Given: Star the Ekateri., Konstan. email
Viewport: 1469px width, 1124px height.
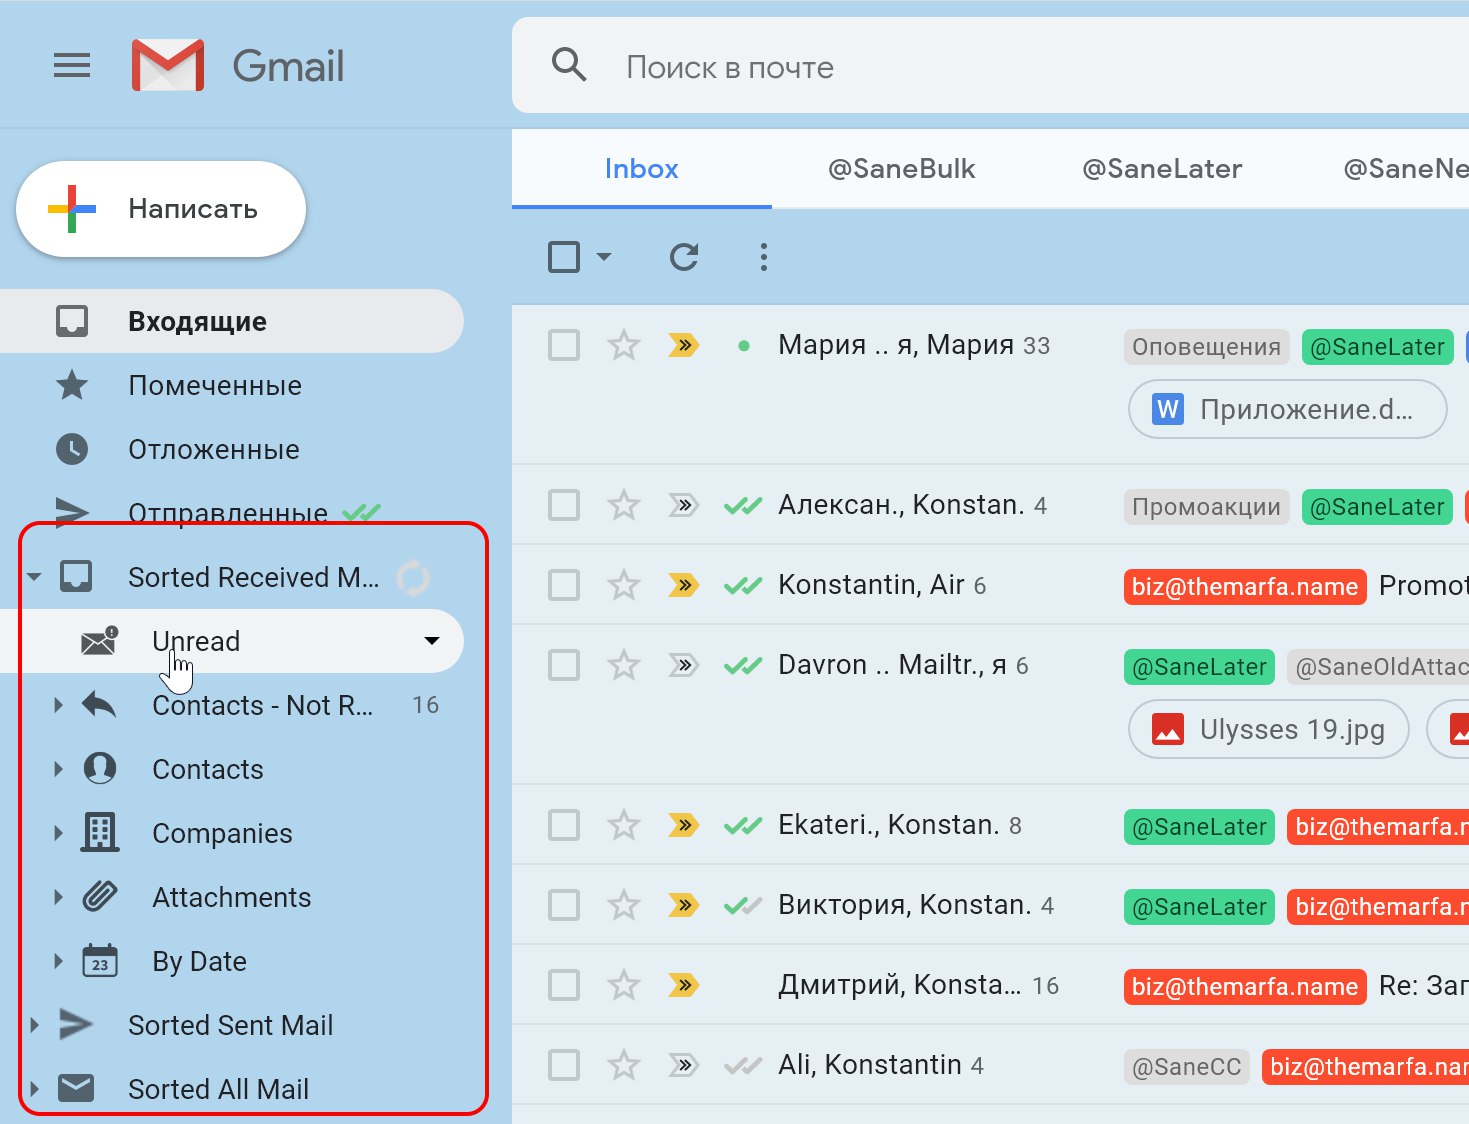Looking at the screenshot, I should tap(624, 825).
